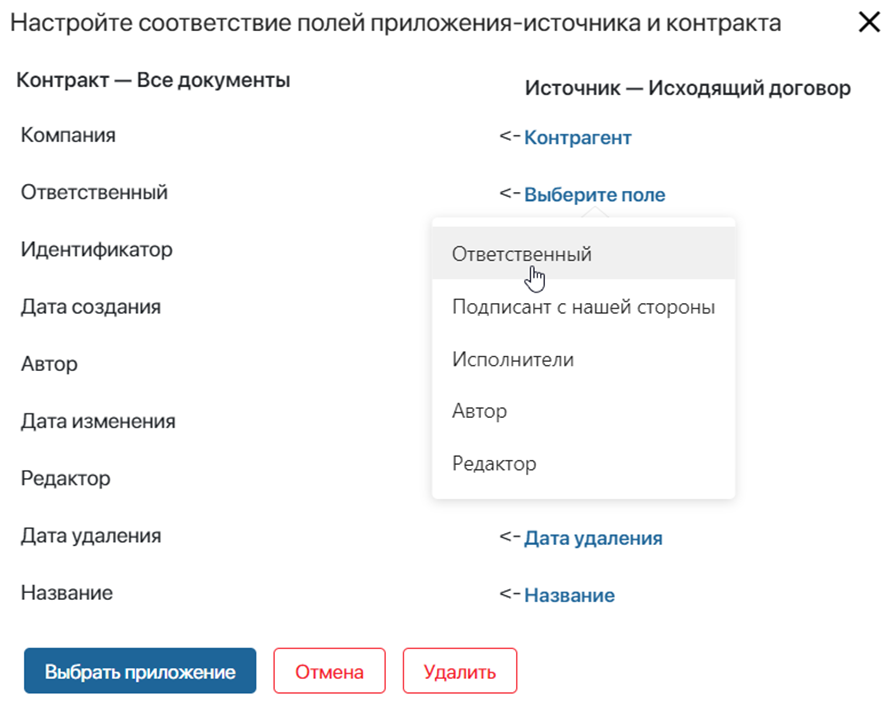Click the arrow beside Контрагент
The image size is (893, 705).
click(510, 136)
